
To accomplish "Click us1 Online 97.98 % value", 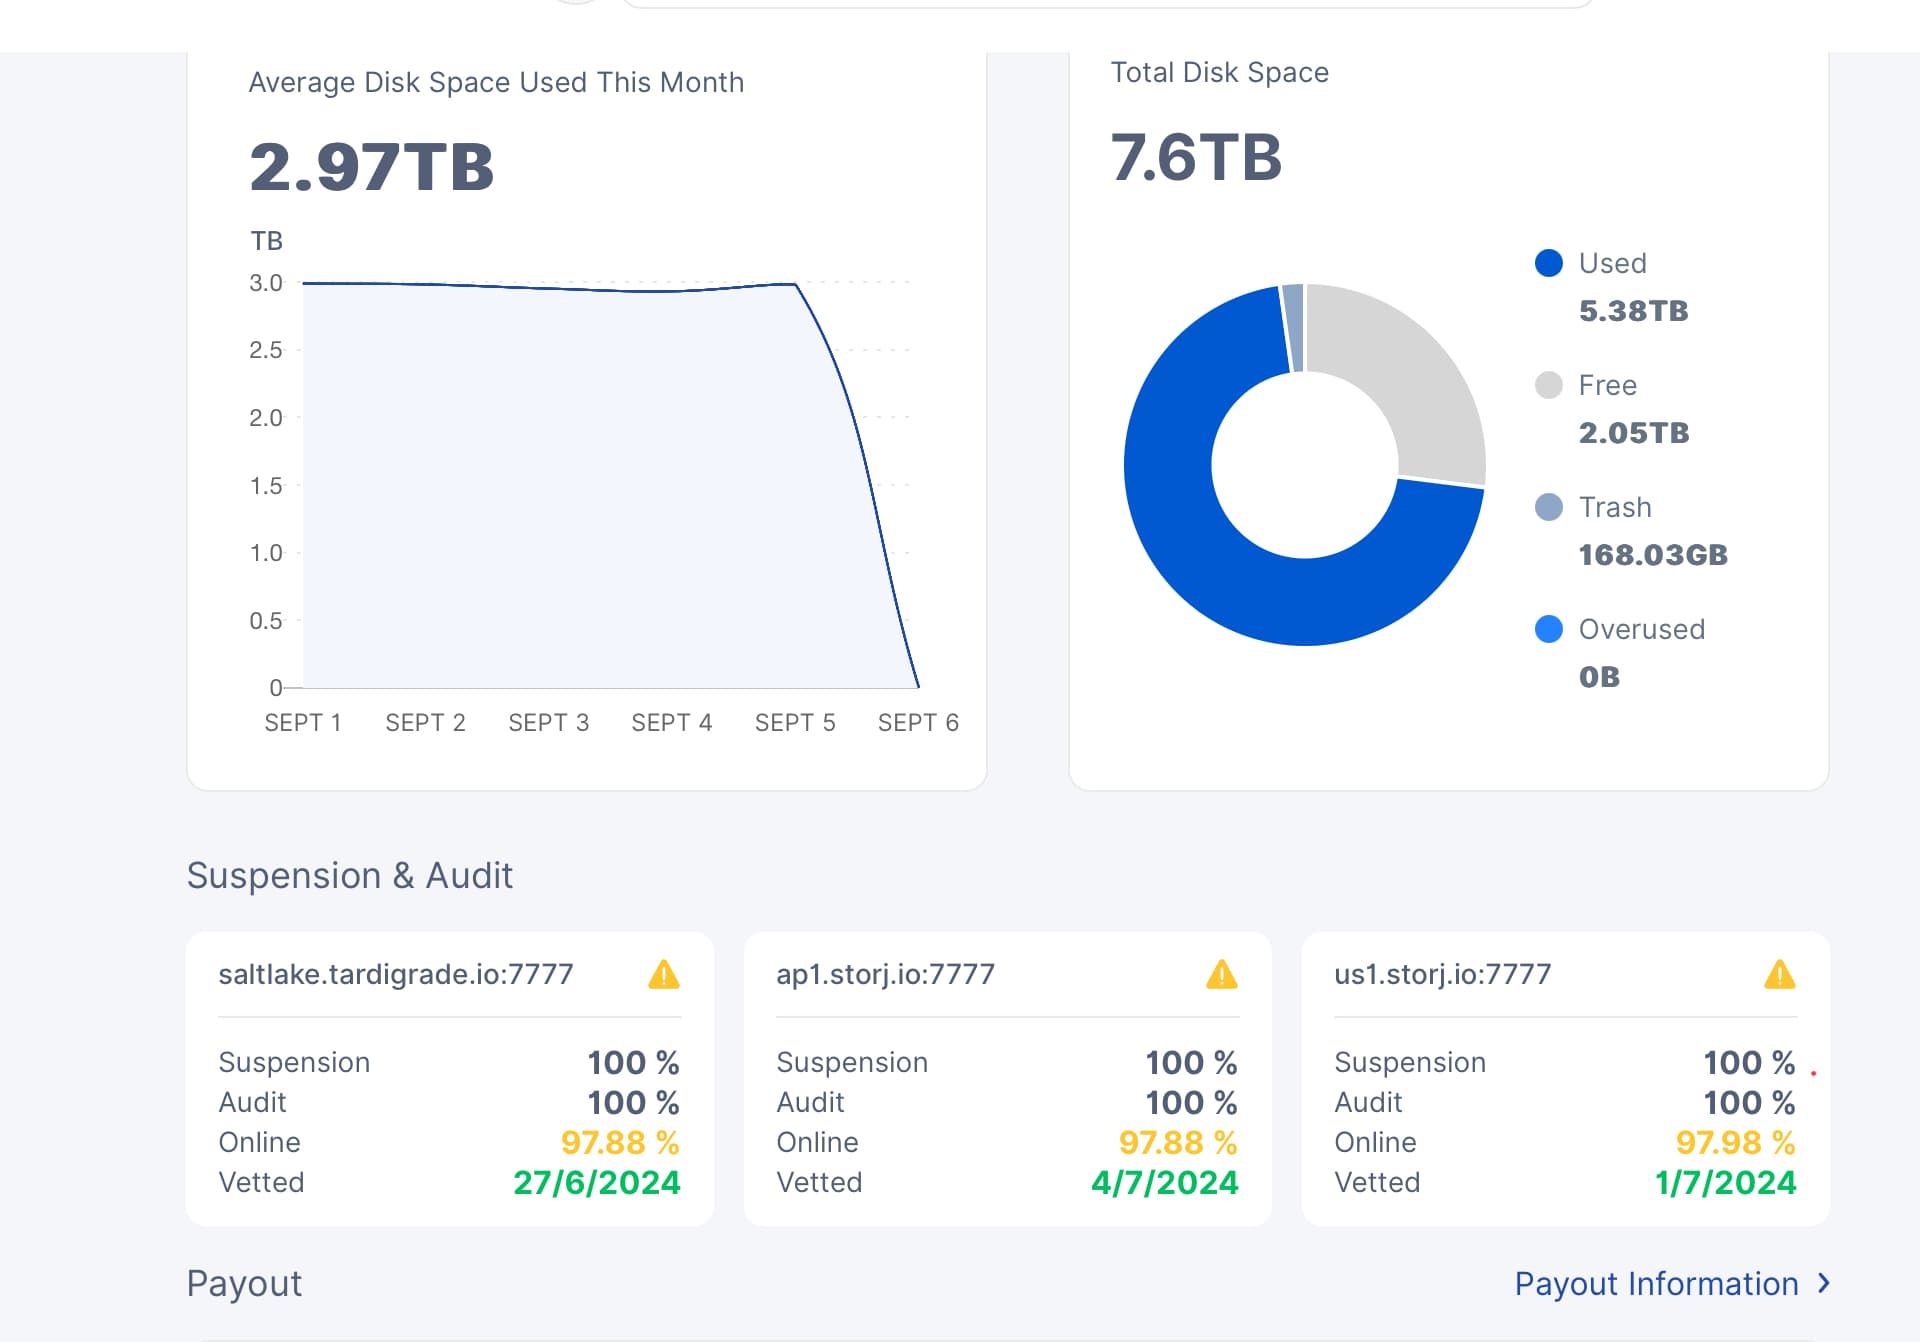I will tap(1735, 1142).
